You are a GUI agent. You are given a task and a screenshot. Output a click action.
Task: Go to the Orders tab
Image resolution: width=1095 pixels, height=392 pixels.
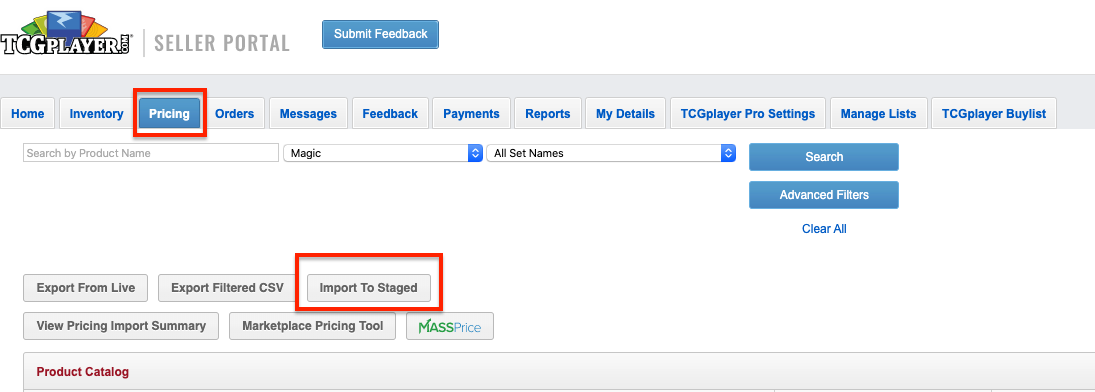pos(235,114)
